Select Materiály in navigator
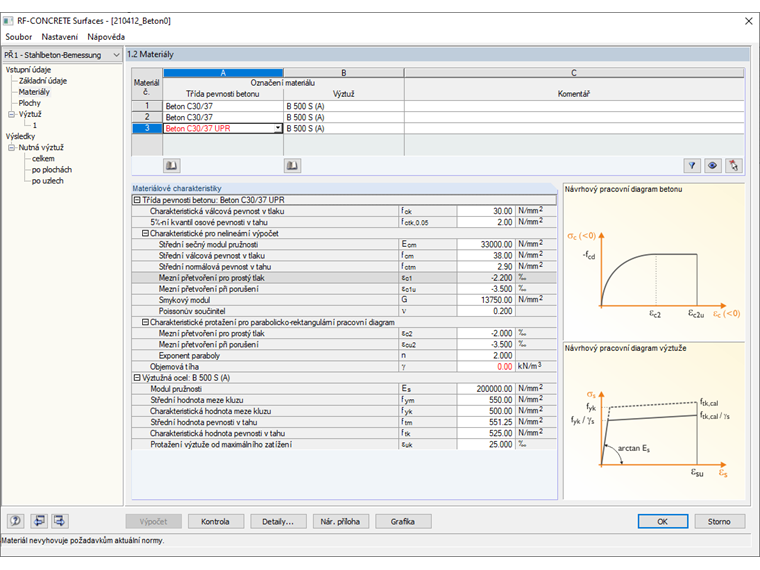The height and width of the screenshot is (570, 760). click(34, 92)
